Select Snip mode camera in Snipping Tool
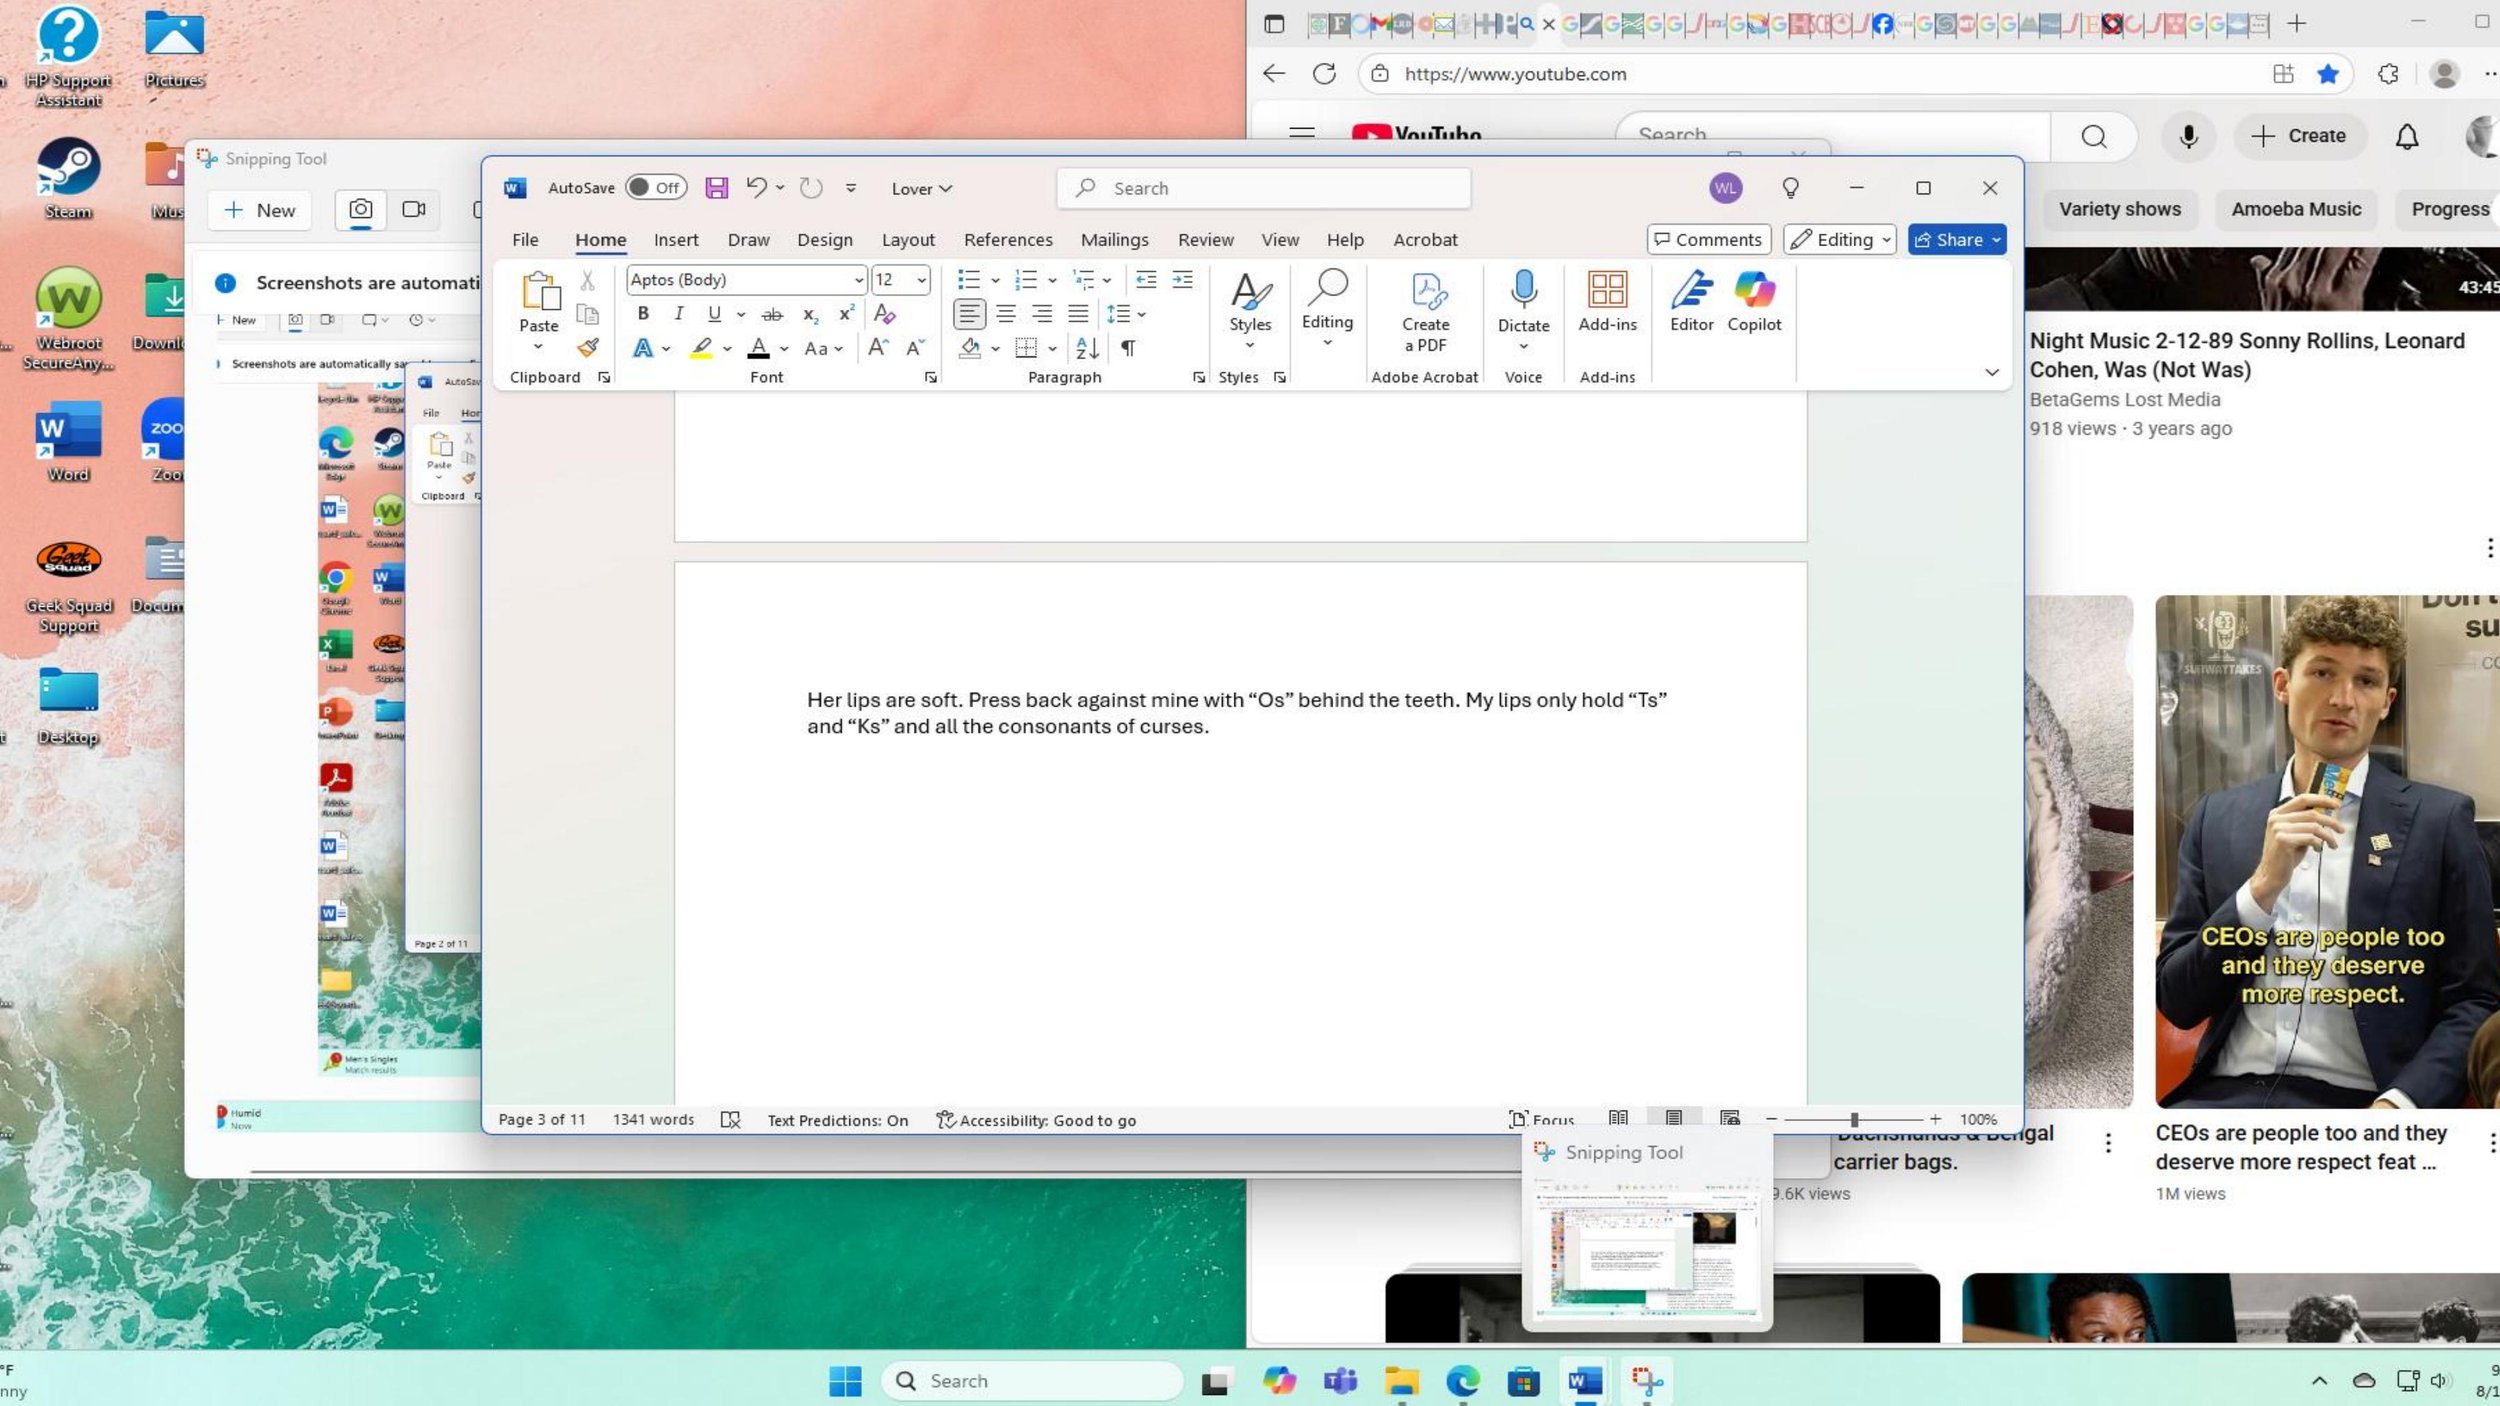 pyautogui.click(x=360, y=210)
